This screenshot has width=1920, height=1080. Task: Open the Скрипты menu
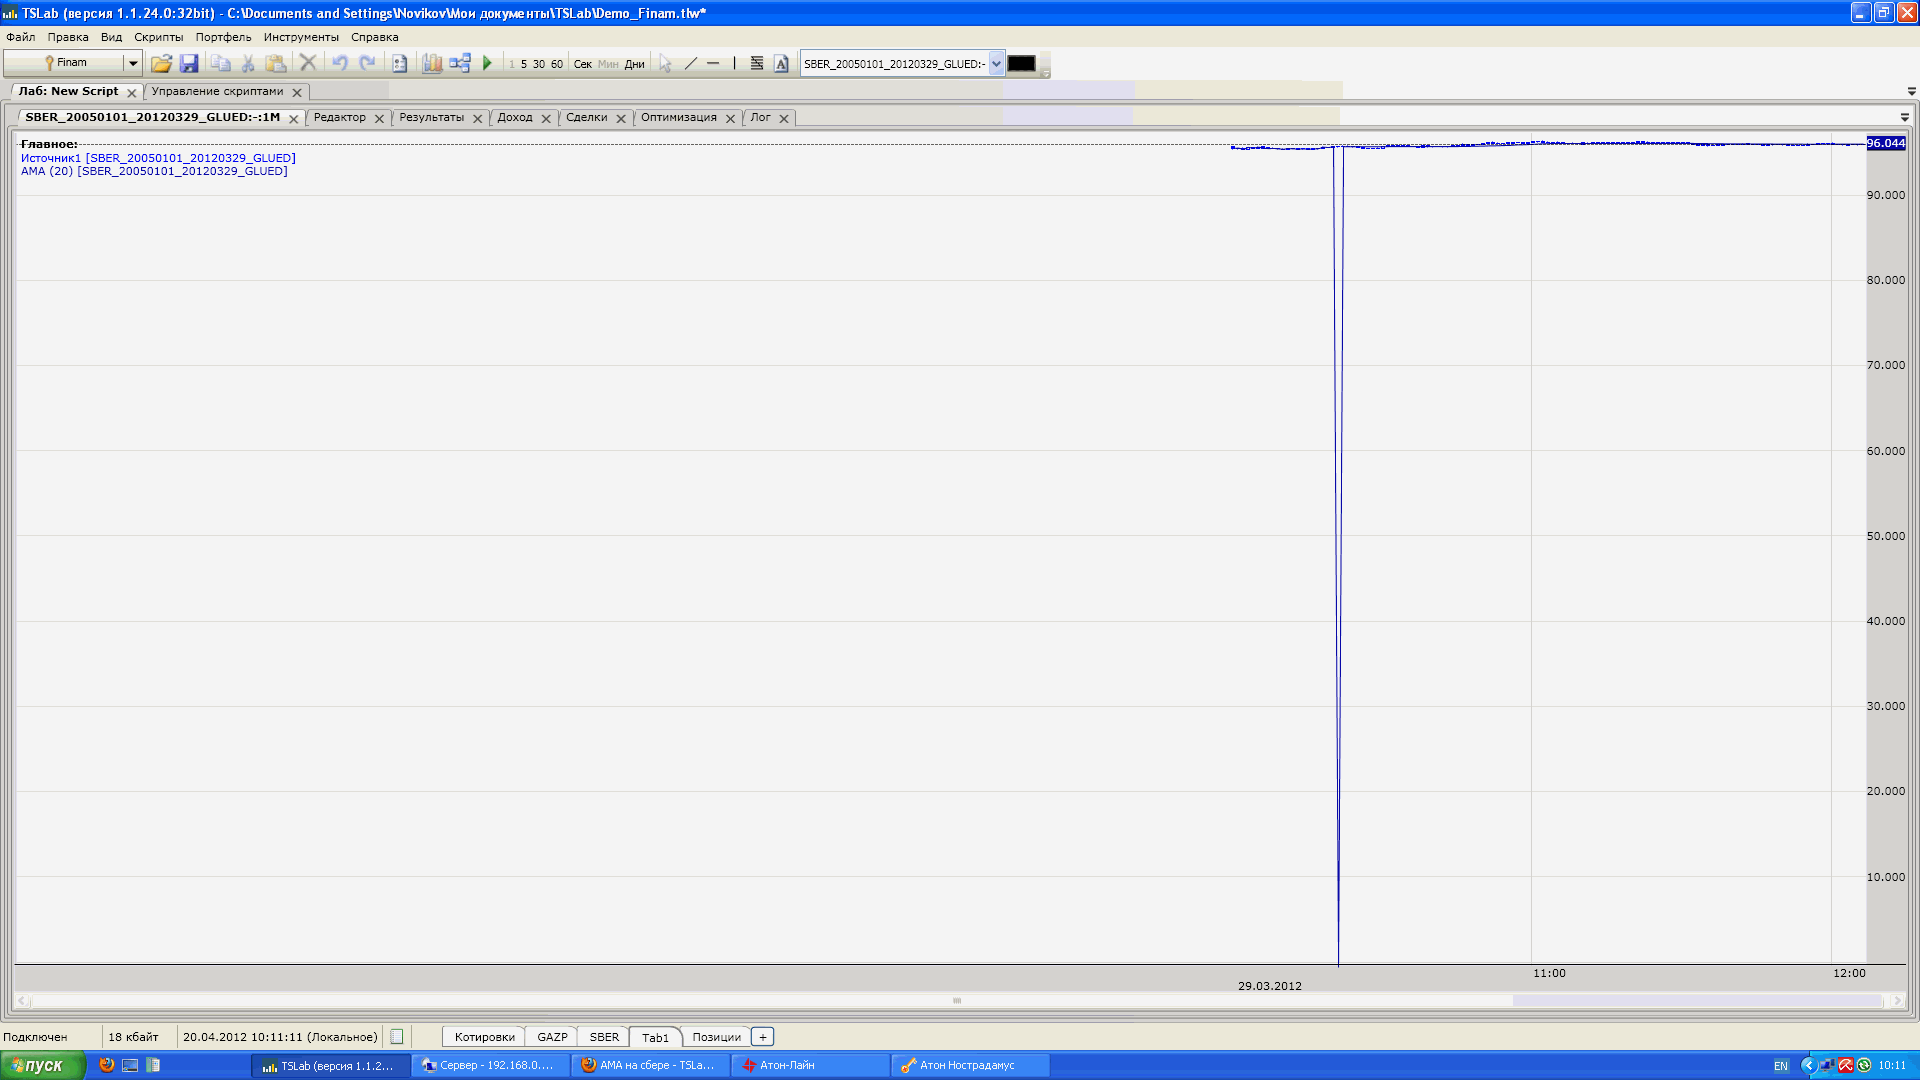[x=159, y=37]
